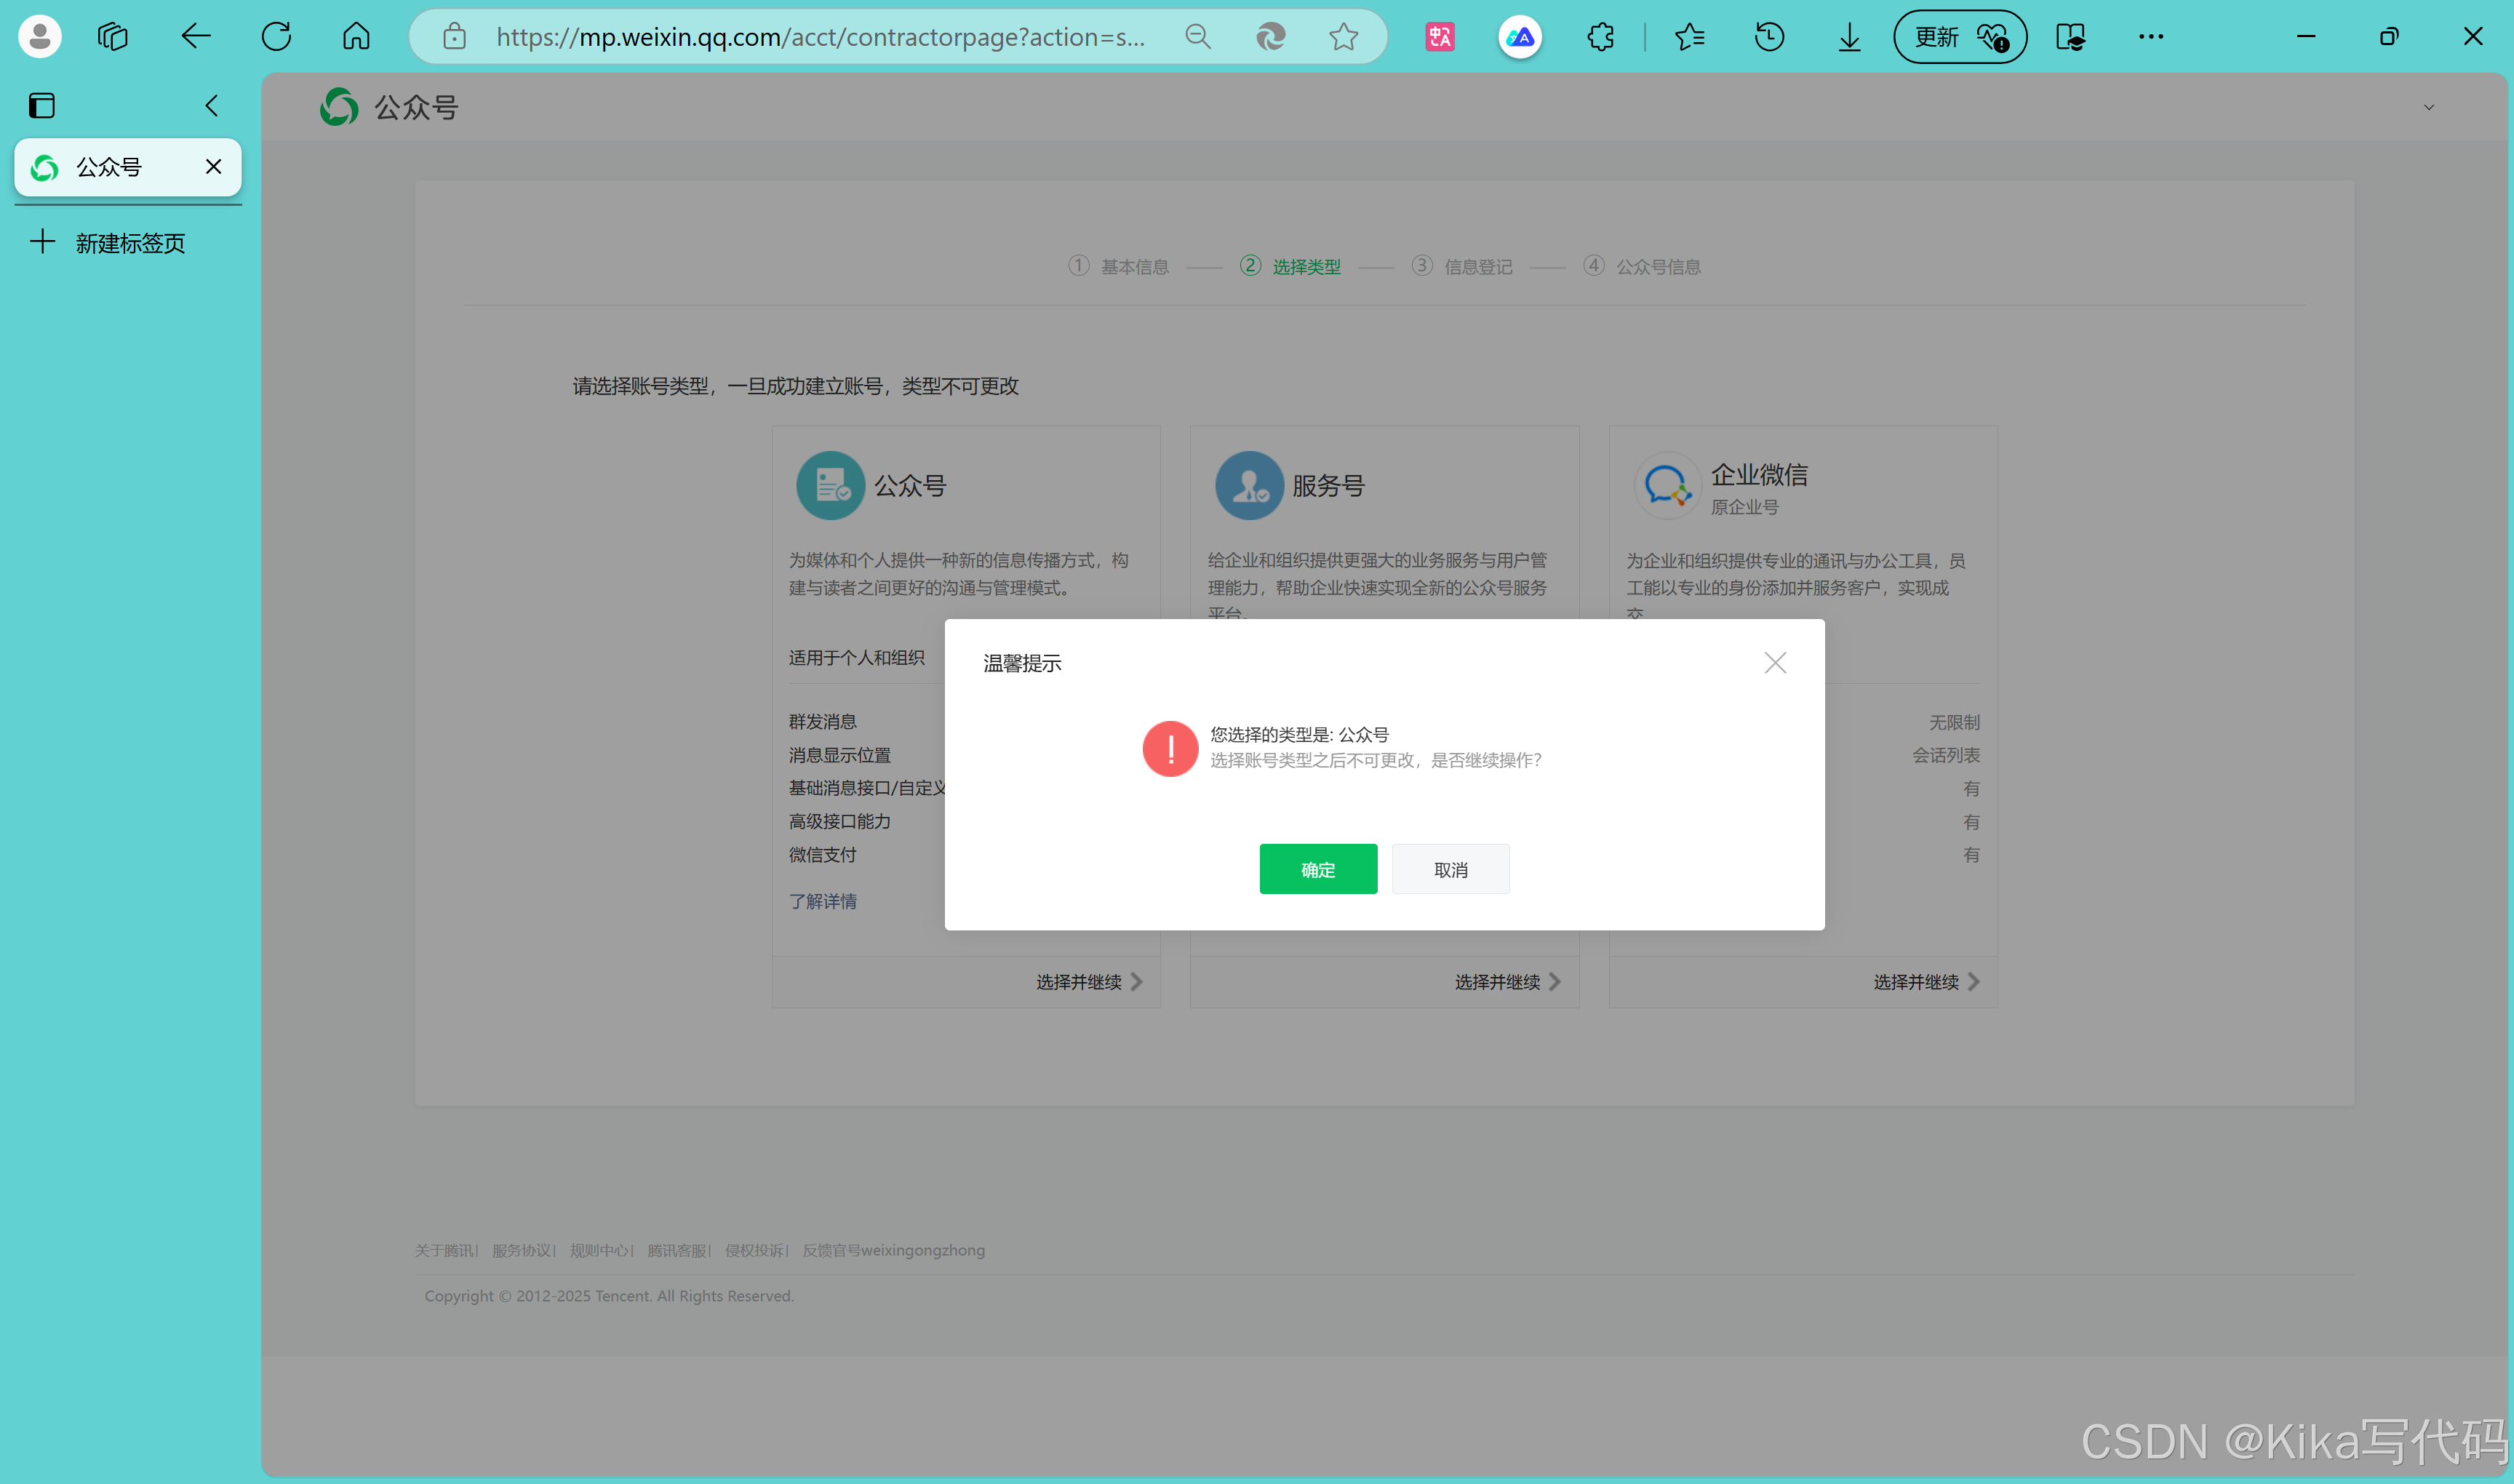Switch to the 公众号 browser tab
This screenshot has width=2514, height=1484.
tap(110, 167)
